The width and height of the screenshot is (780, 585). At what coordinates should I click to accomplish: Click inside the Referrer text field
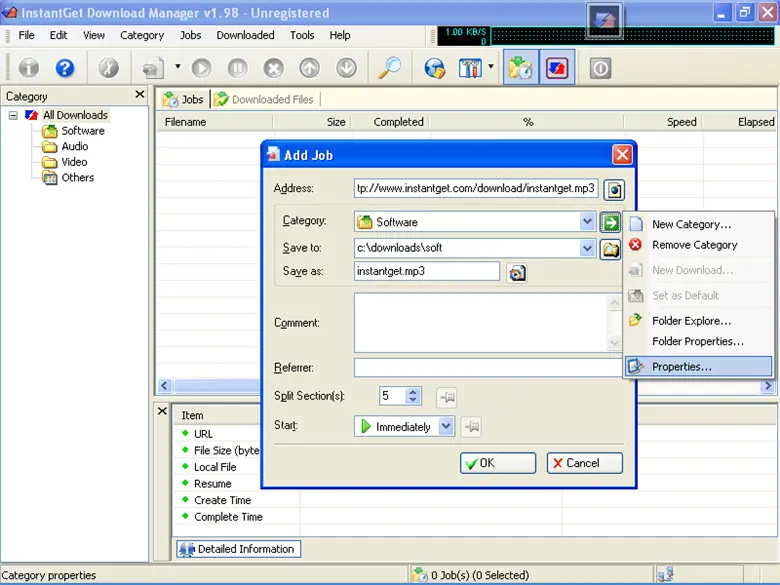coord(486,368)
